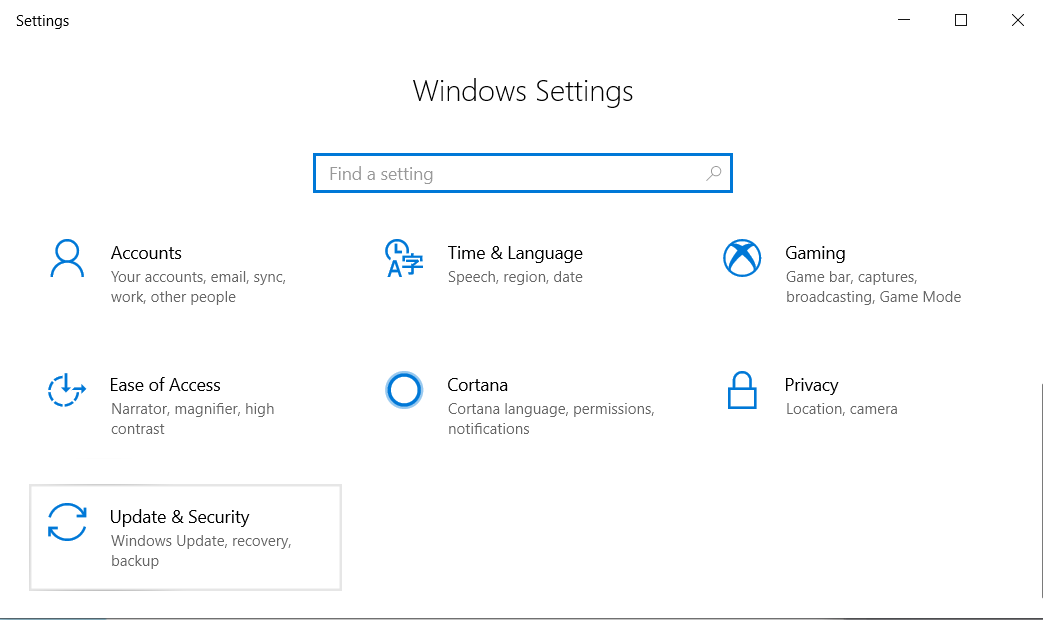
Task: Click the Time & Language clock icon
Action: 404,258
